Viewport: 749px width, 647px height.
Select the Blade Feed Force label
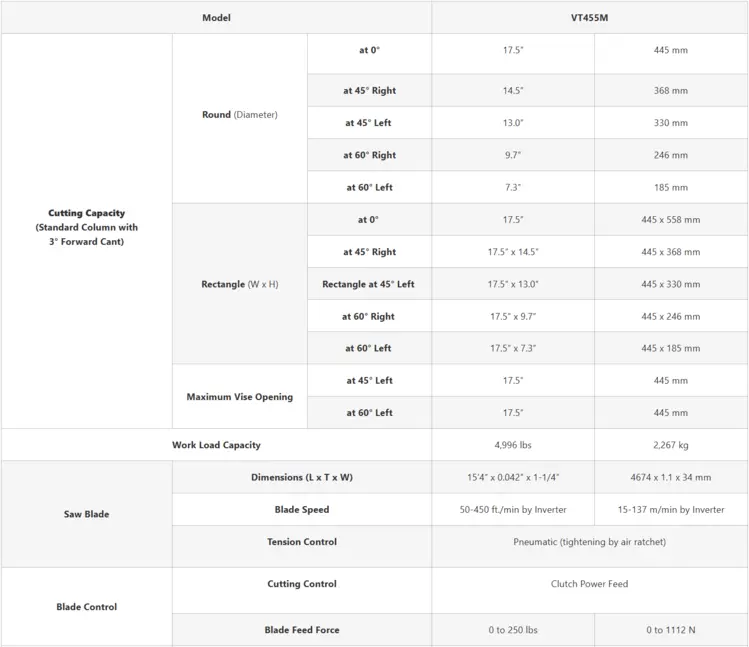(302, 630)
